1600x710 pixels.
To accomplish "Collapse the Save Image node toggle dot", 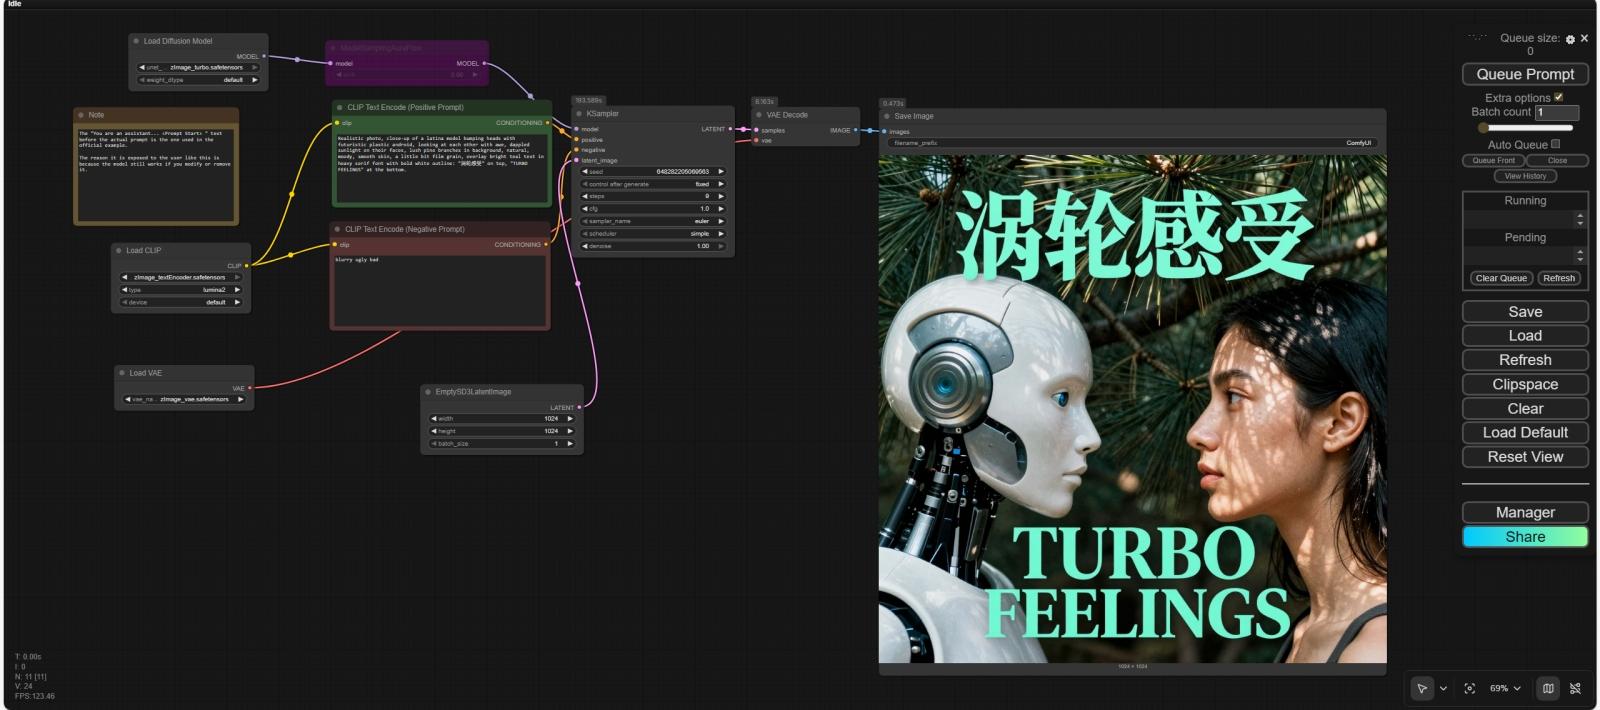I will pos(886,116).
